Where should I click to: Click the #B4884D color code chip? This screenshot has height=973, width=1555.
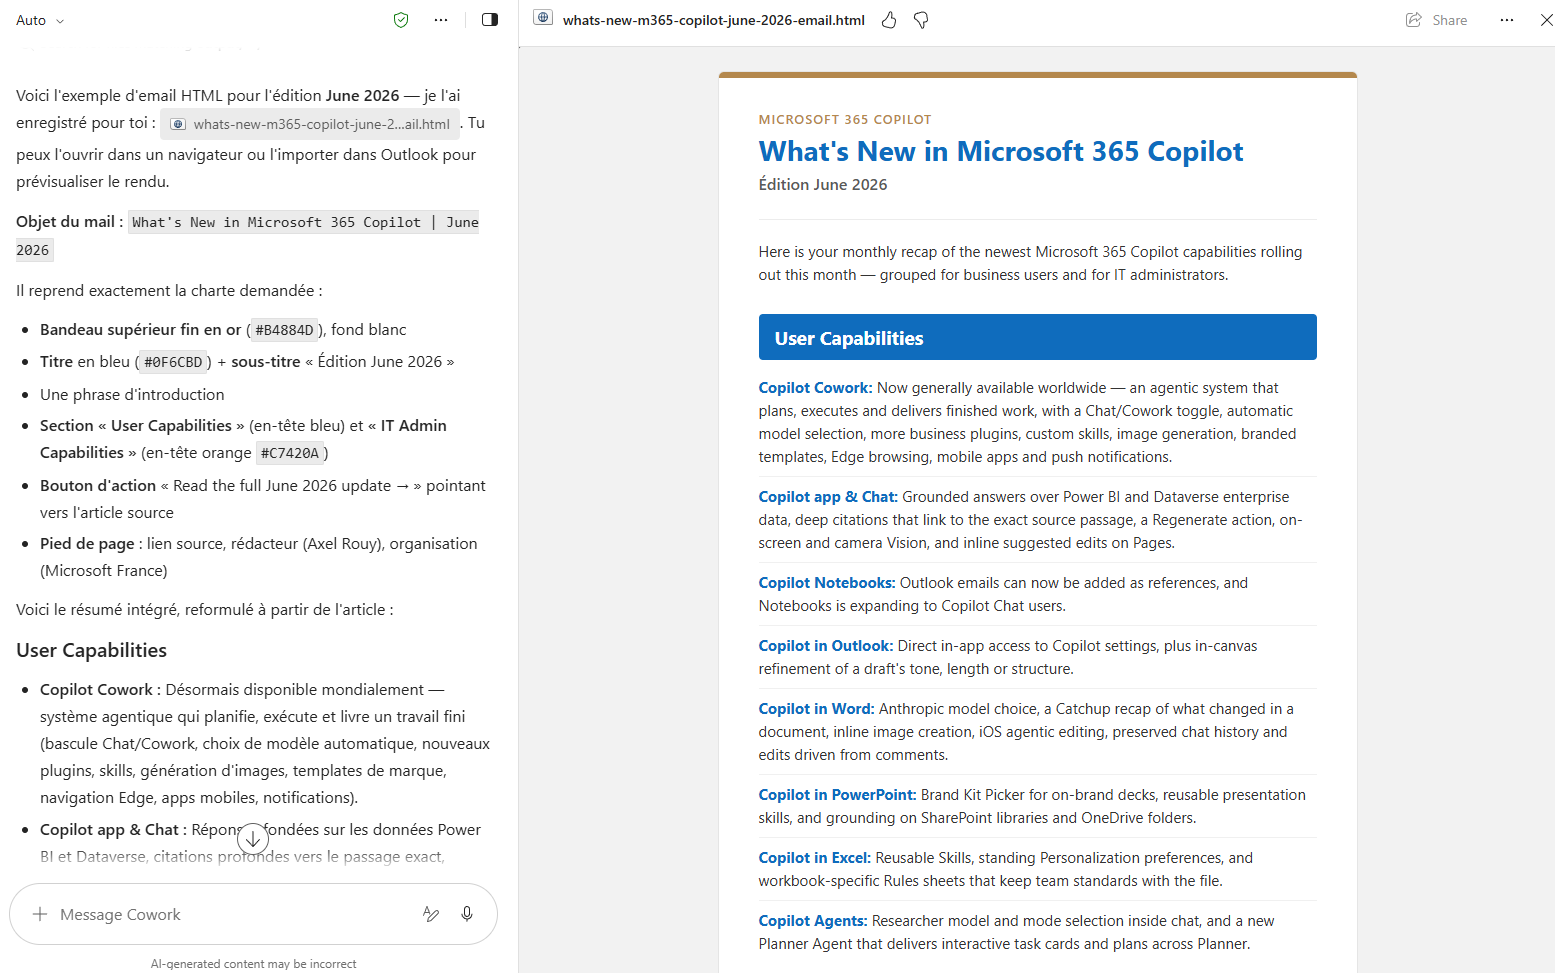coord(285,330)
